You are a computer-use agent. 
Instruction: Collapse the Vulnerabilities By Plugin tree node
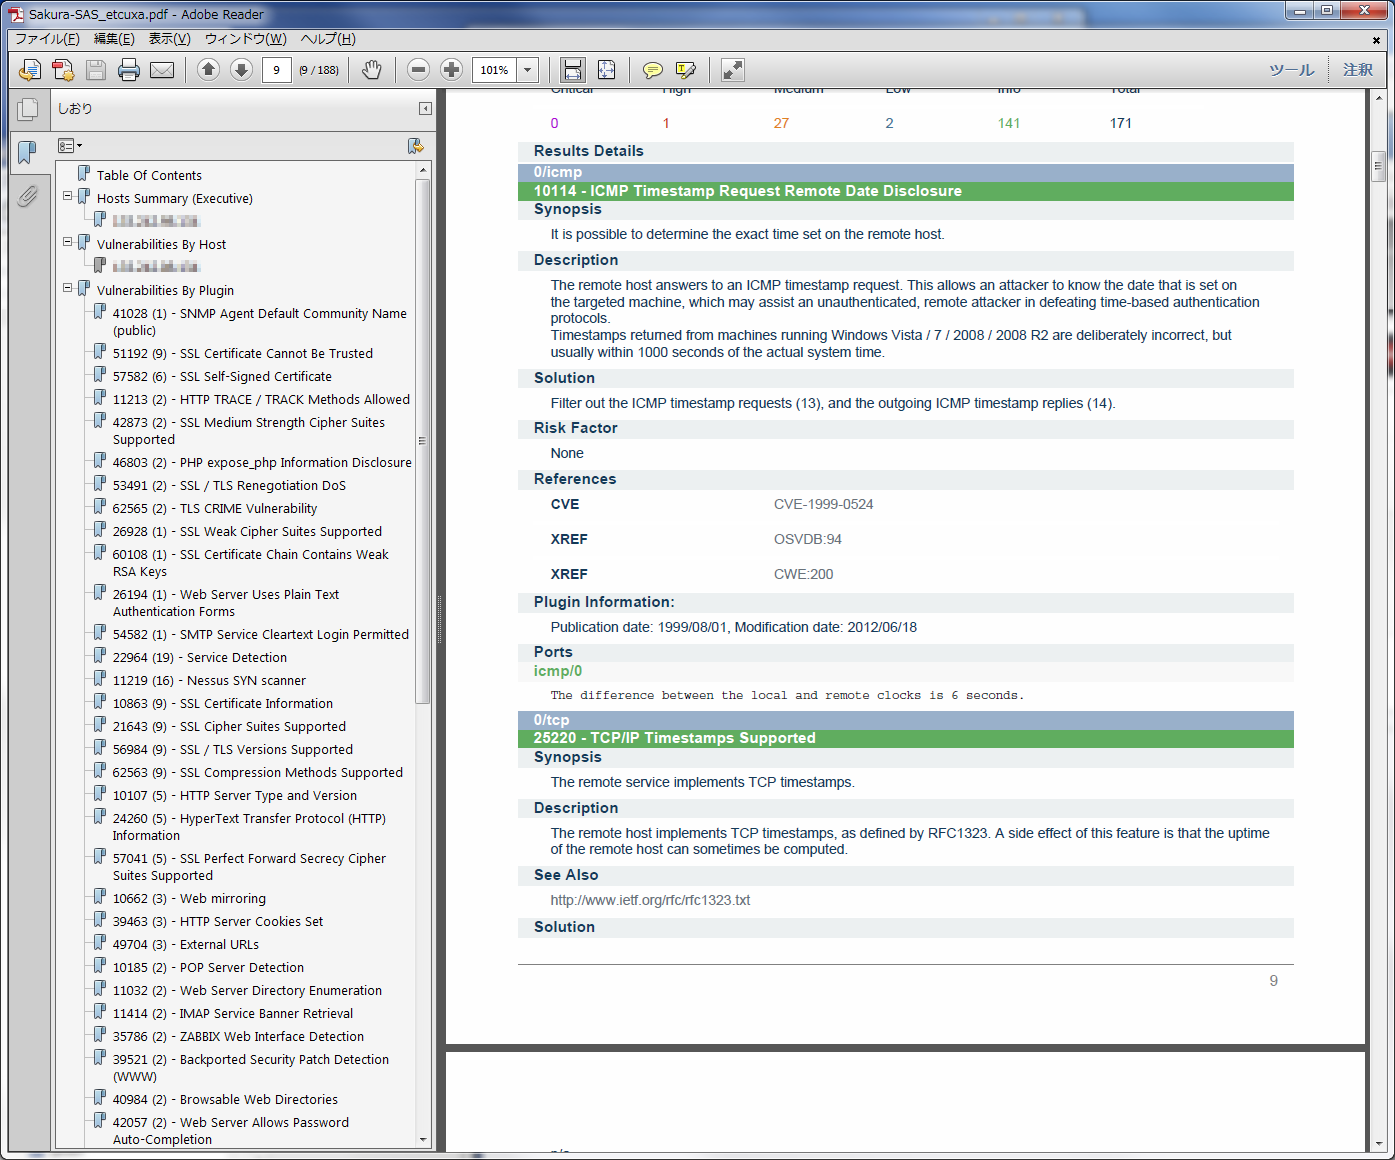[x=68, y=288]
